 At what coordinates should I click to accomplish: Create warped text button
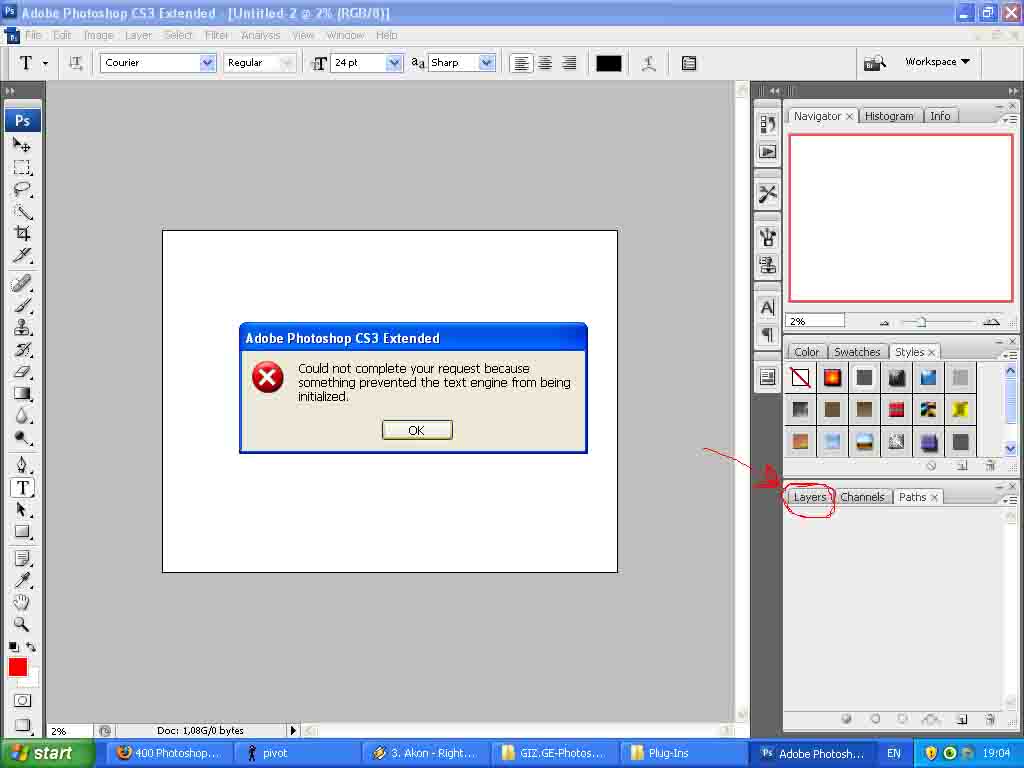tap(648, 63)
